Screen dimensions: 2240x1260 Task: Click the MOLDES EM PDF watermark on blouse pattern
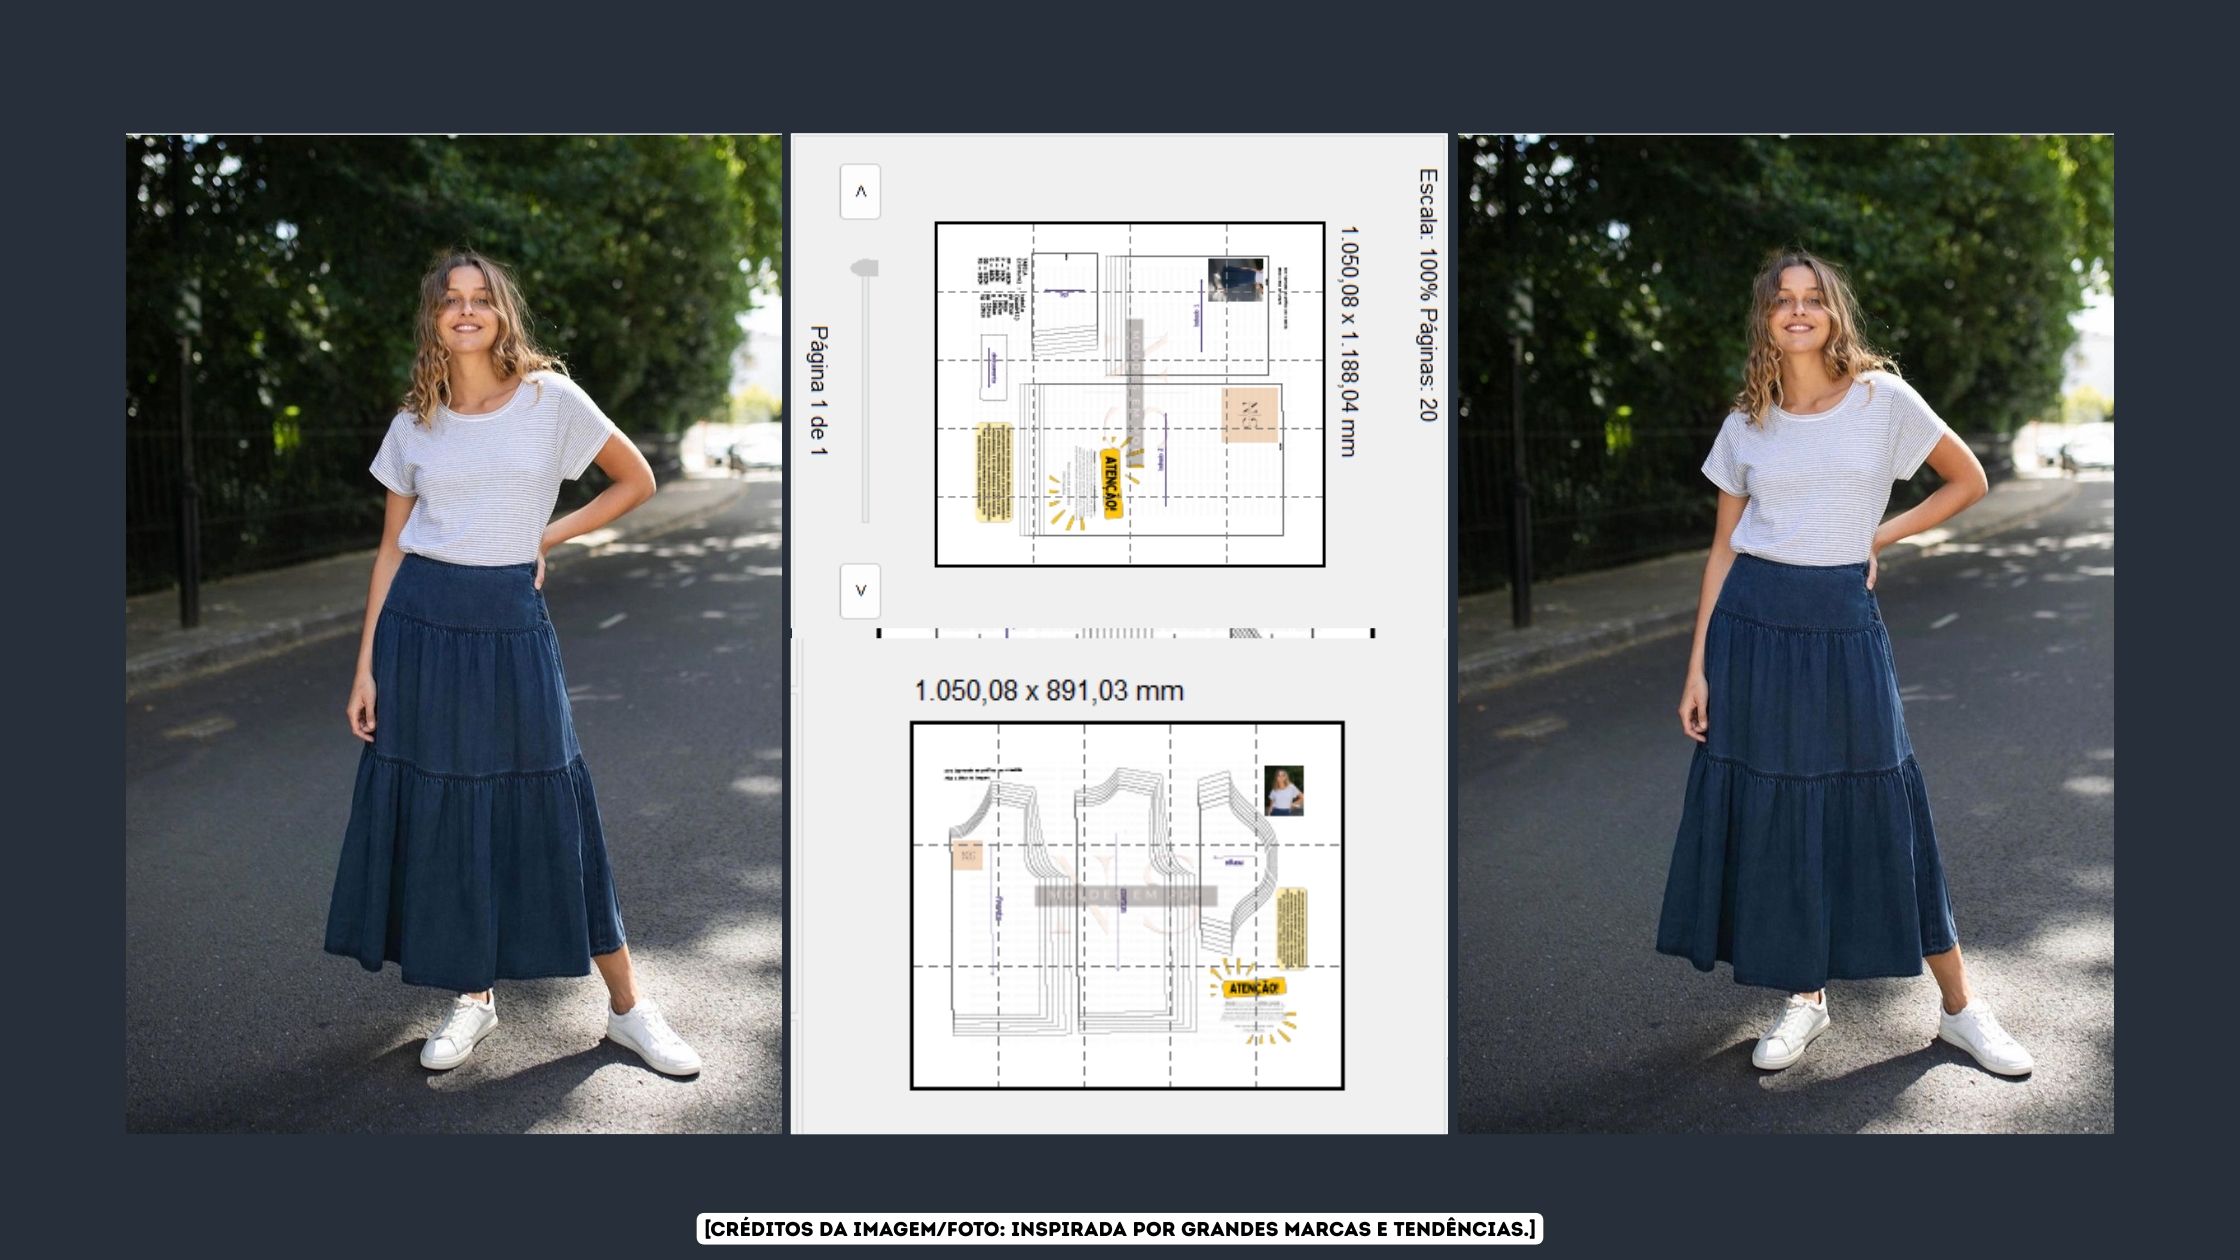pos(1125,895)
